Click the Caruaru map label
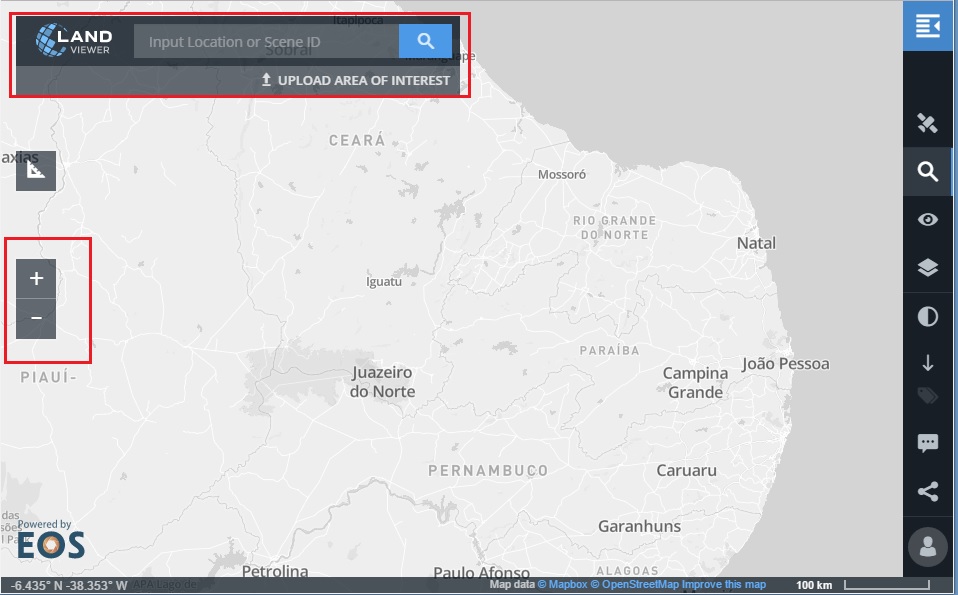This screenshot has height=595, width=958. tap(687, 470)
